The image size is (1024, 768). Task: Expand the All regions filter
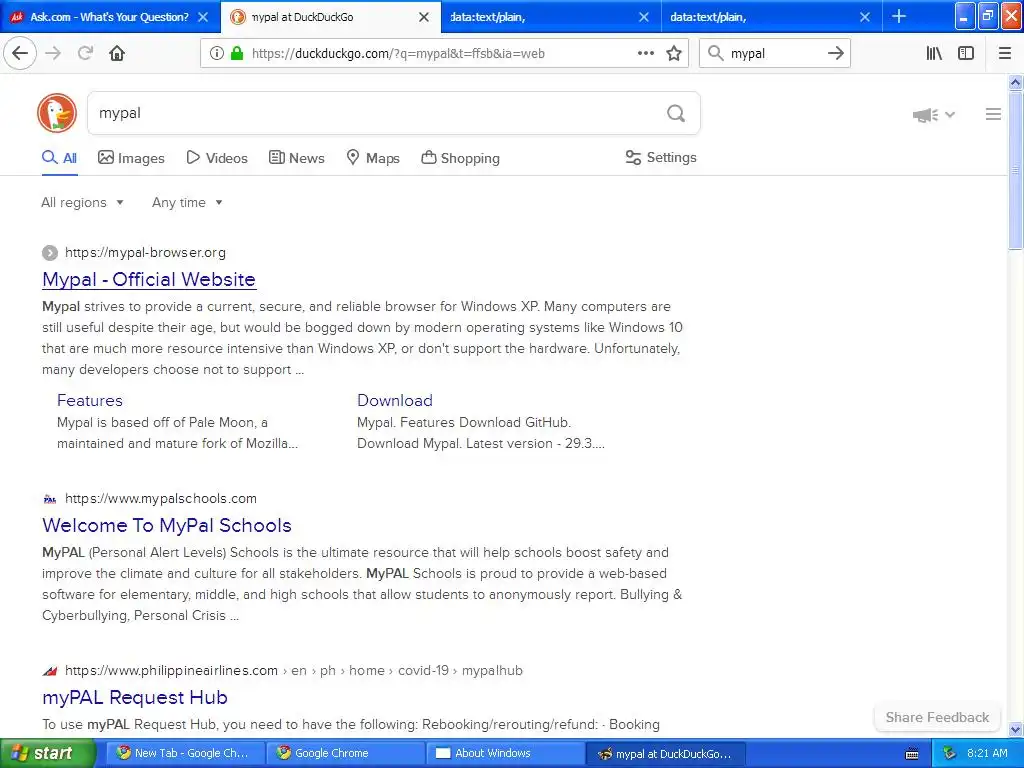pos(82,202)
